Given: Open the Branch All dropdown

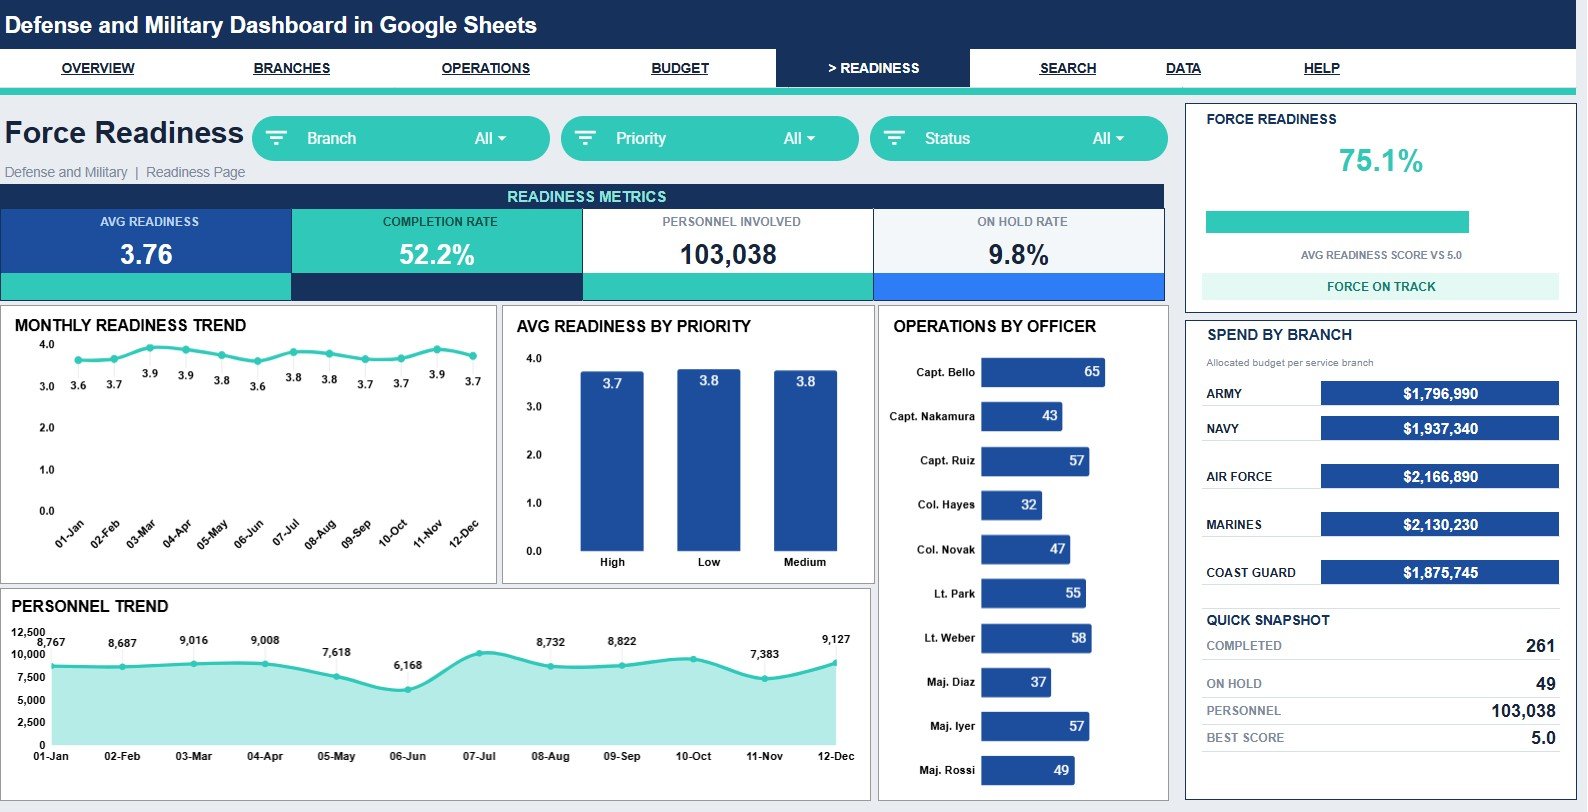Looking at the screenshot, I should [x=490, y=138].
